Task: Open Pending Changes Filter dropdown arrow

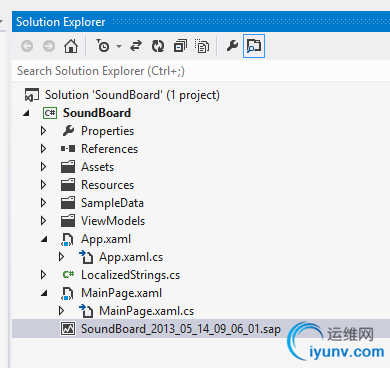Action: pos(119,46)
